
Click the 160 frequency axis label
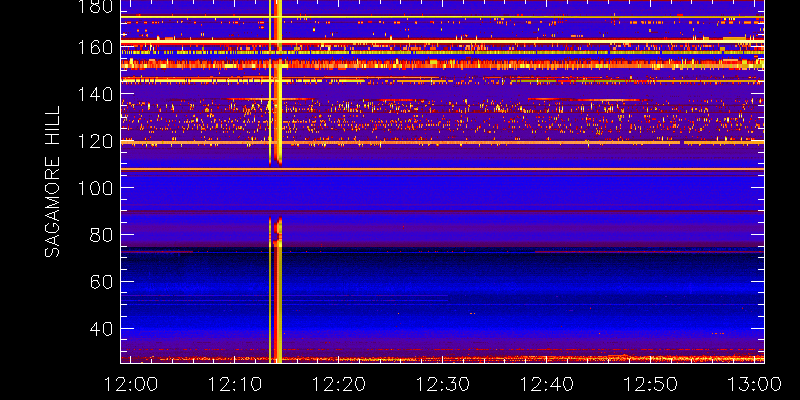pos(95,47)
